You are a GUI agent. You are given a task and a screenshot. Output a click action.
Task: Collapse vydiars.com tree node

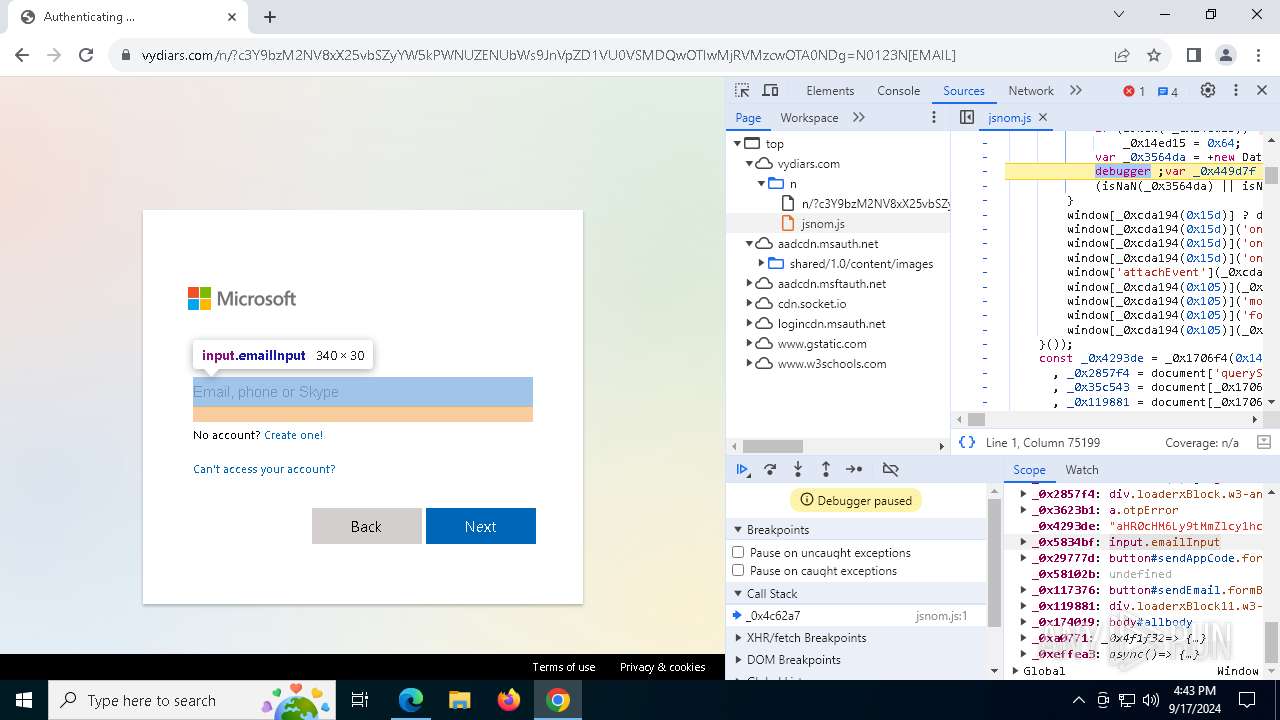point(749,164)
